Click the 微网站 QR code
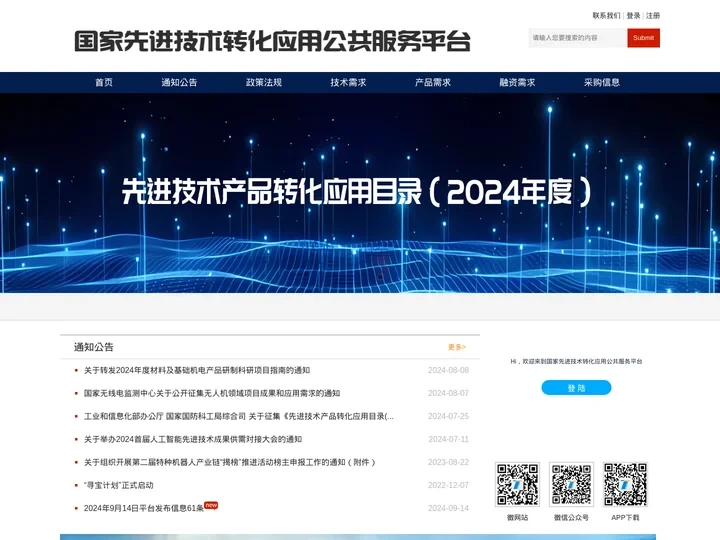 coord(518,484)
